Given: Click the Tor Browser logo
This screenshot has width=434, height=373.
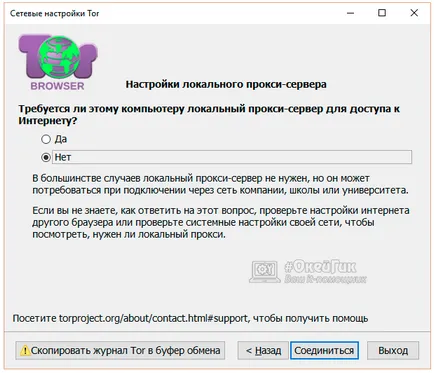Looking at the screenshot, I should coord(58,62).
